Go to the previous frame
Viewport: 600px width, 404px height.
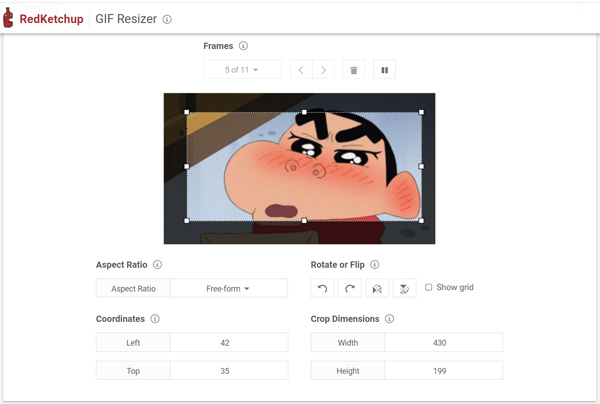pos(301,70)
